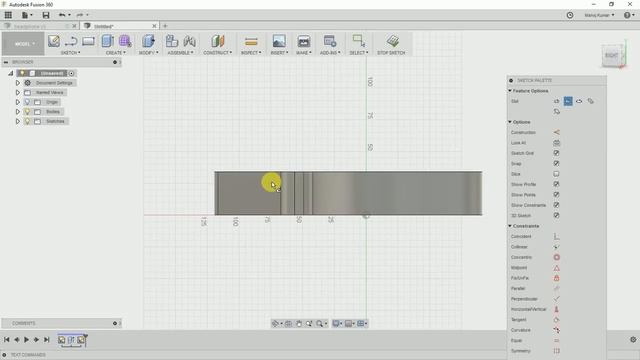This screenshot has width=640, height=360.
Task: Open the CREATE dropdown menu
Action: (x=116, y=53)
